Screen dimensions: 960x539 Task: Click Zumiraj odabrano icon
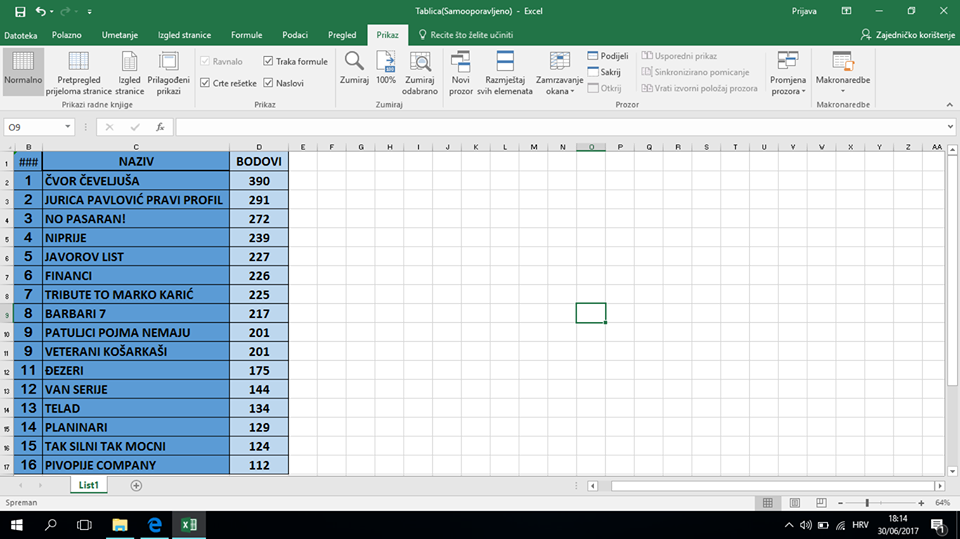(x=420, y=62)
